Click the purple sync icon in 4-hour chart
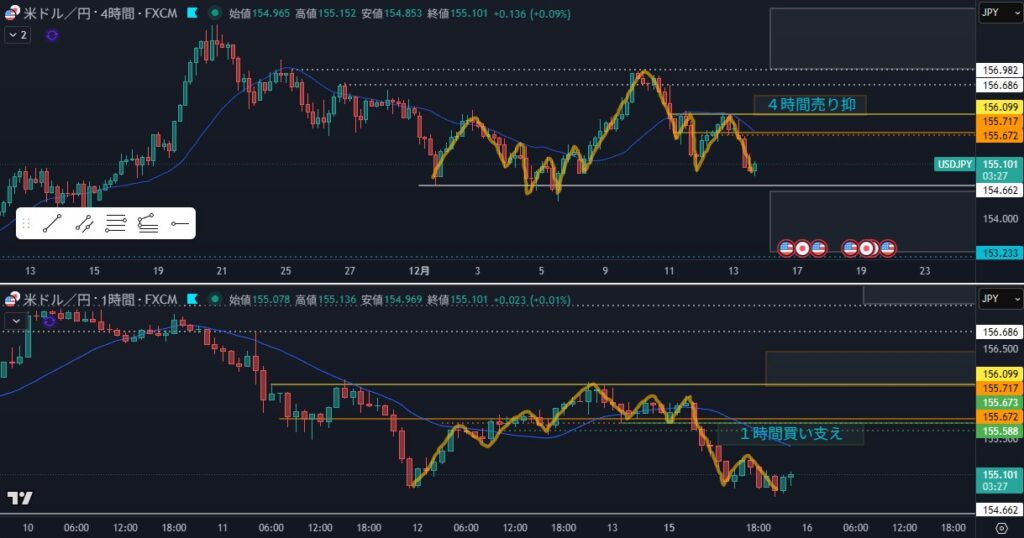The height and width of the screenshot is (538, 1024). pos(52,35)
